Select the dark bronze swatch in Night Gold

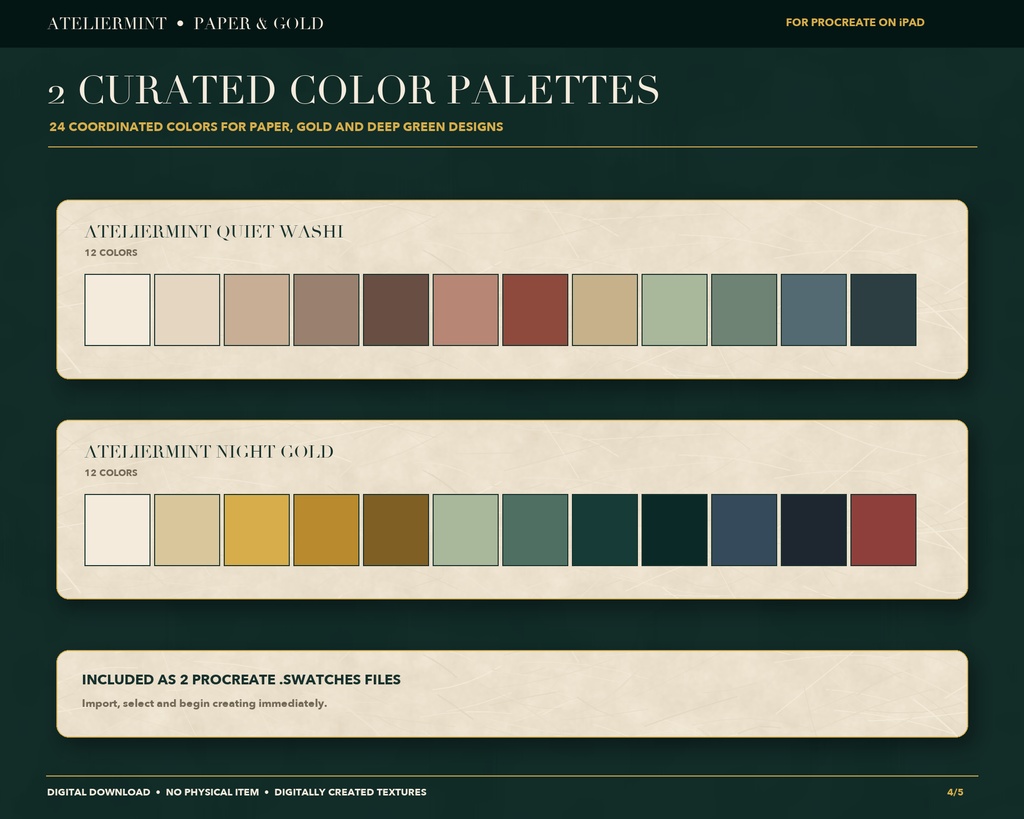tap(396, 530)
